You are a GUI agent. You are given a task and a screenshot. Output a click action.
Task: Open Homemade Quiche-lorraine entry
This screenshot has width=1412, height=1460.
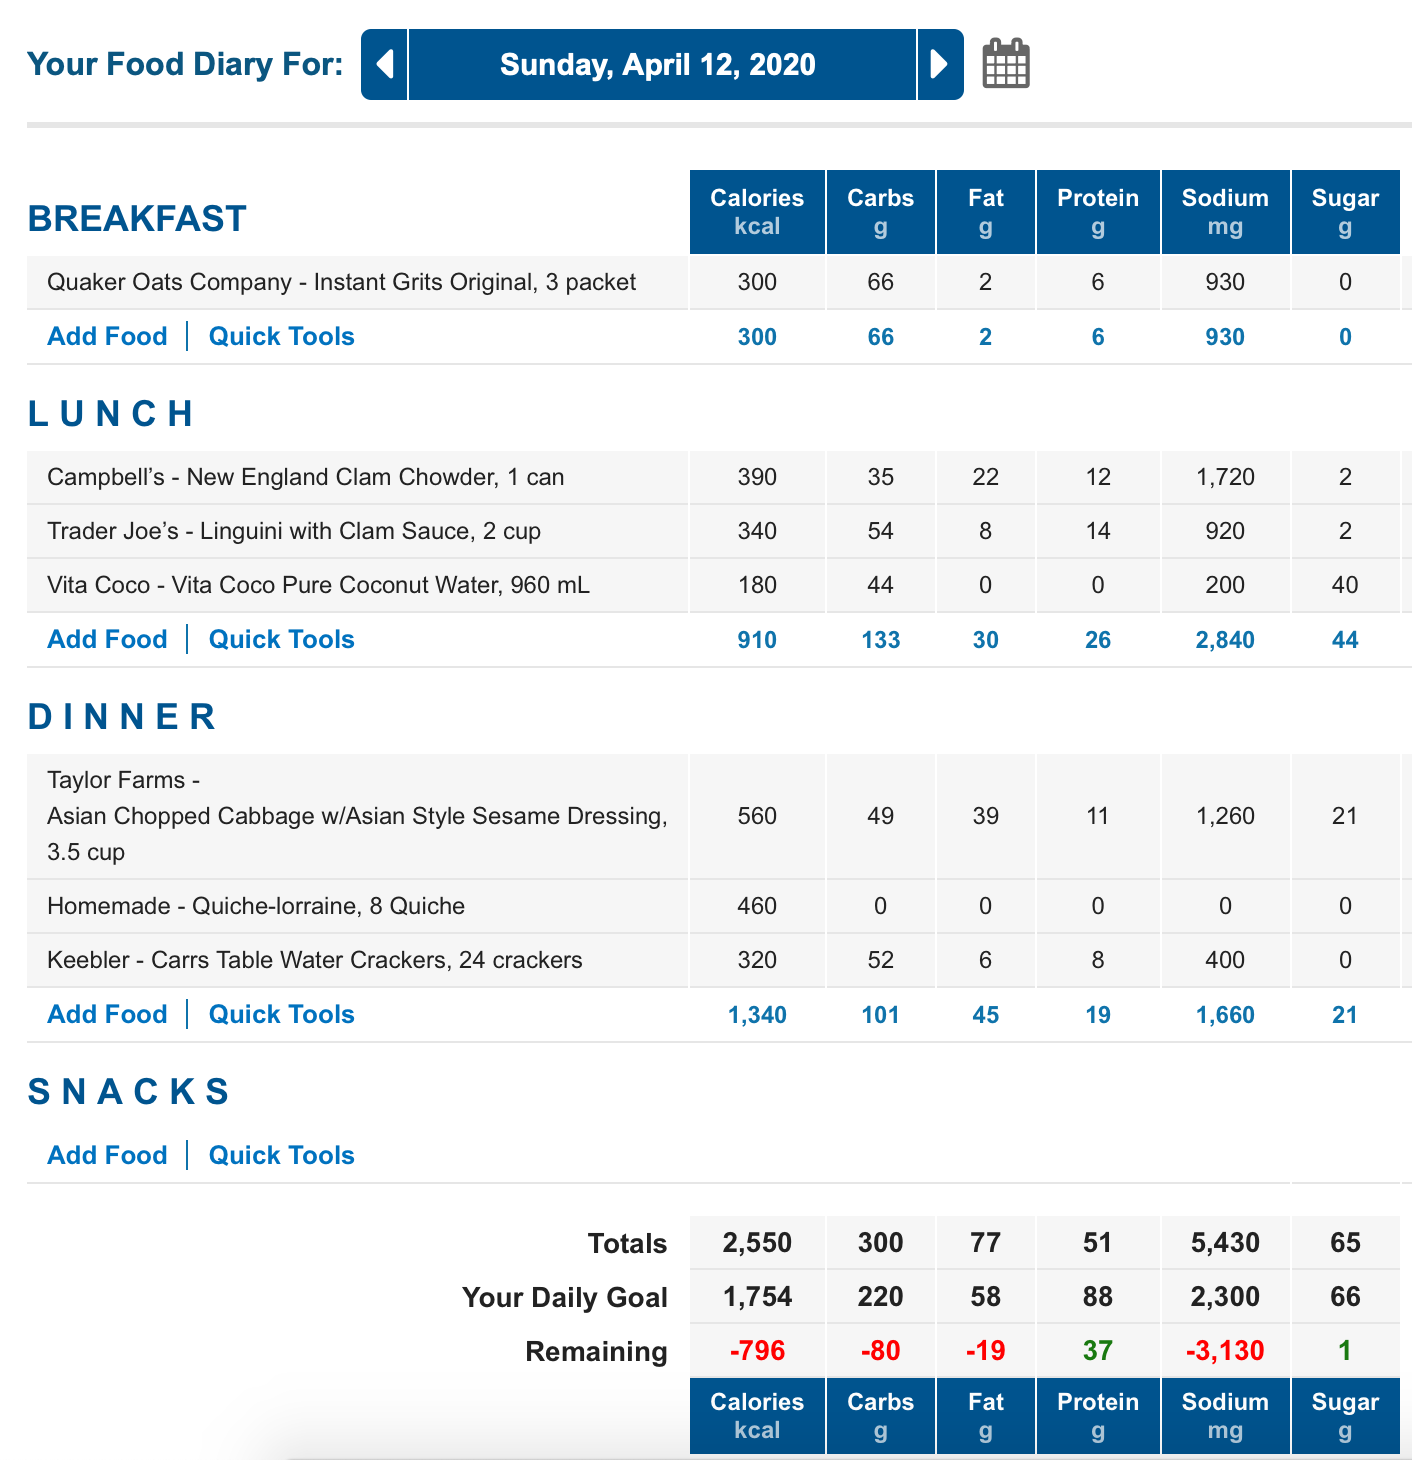(x=256, y=906)
